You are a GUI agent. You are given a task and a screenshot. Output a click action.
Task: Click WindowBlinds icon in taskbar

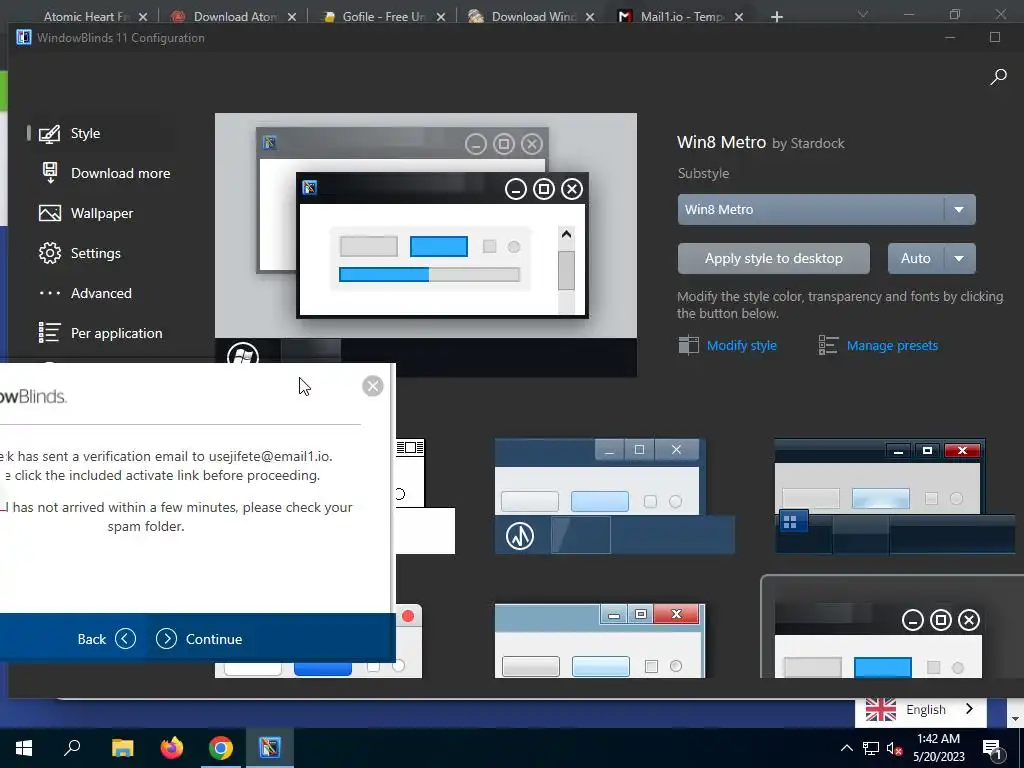(270, 748)
